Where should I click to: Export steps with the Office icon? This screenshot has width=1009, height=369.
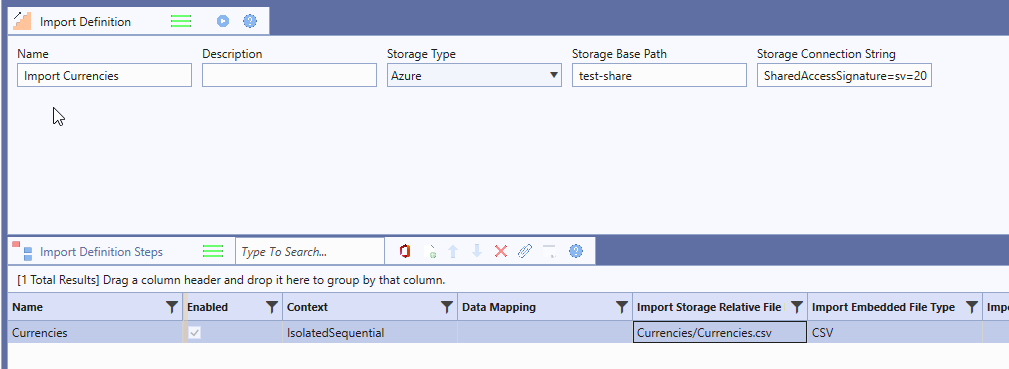coord(405,251)
